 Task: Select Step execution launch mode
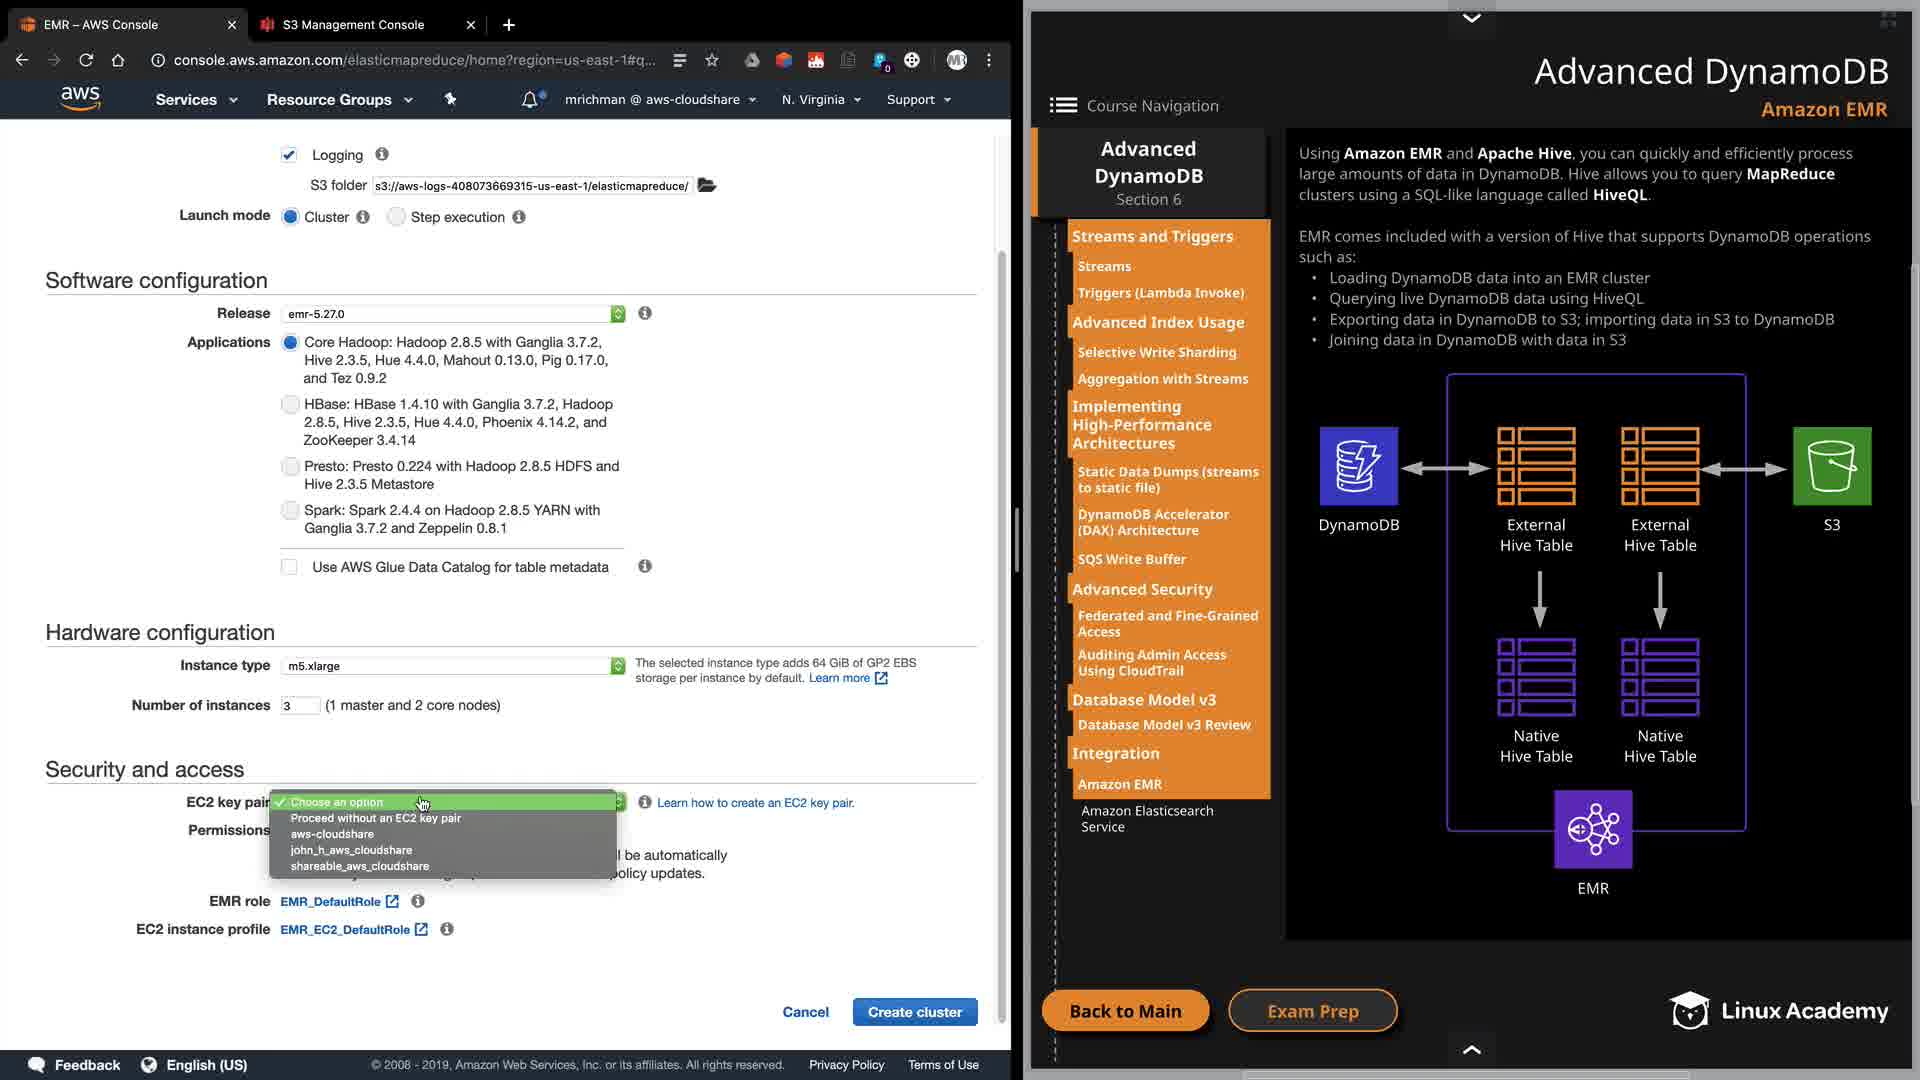tap(397, 217)
